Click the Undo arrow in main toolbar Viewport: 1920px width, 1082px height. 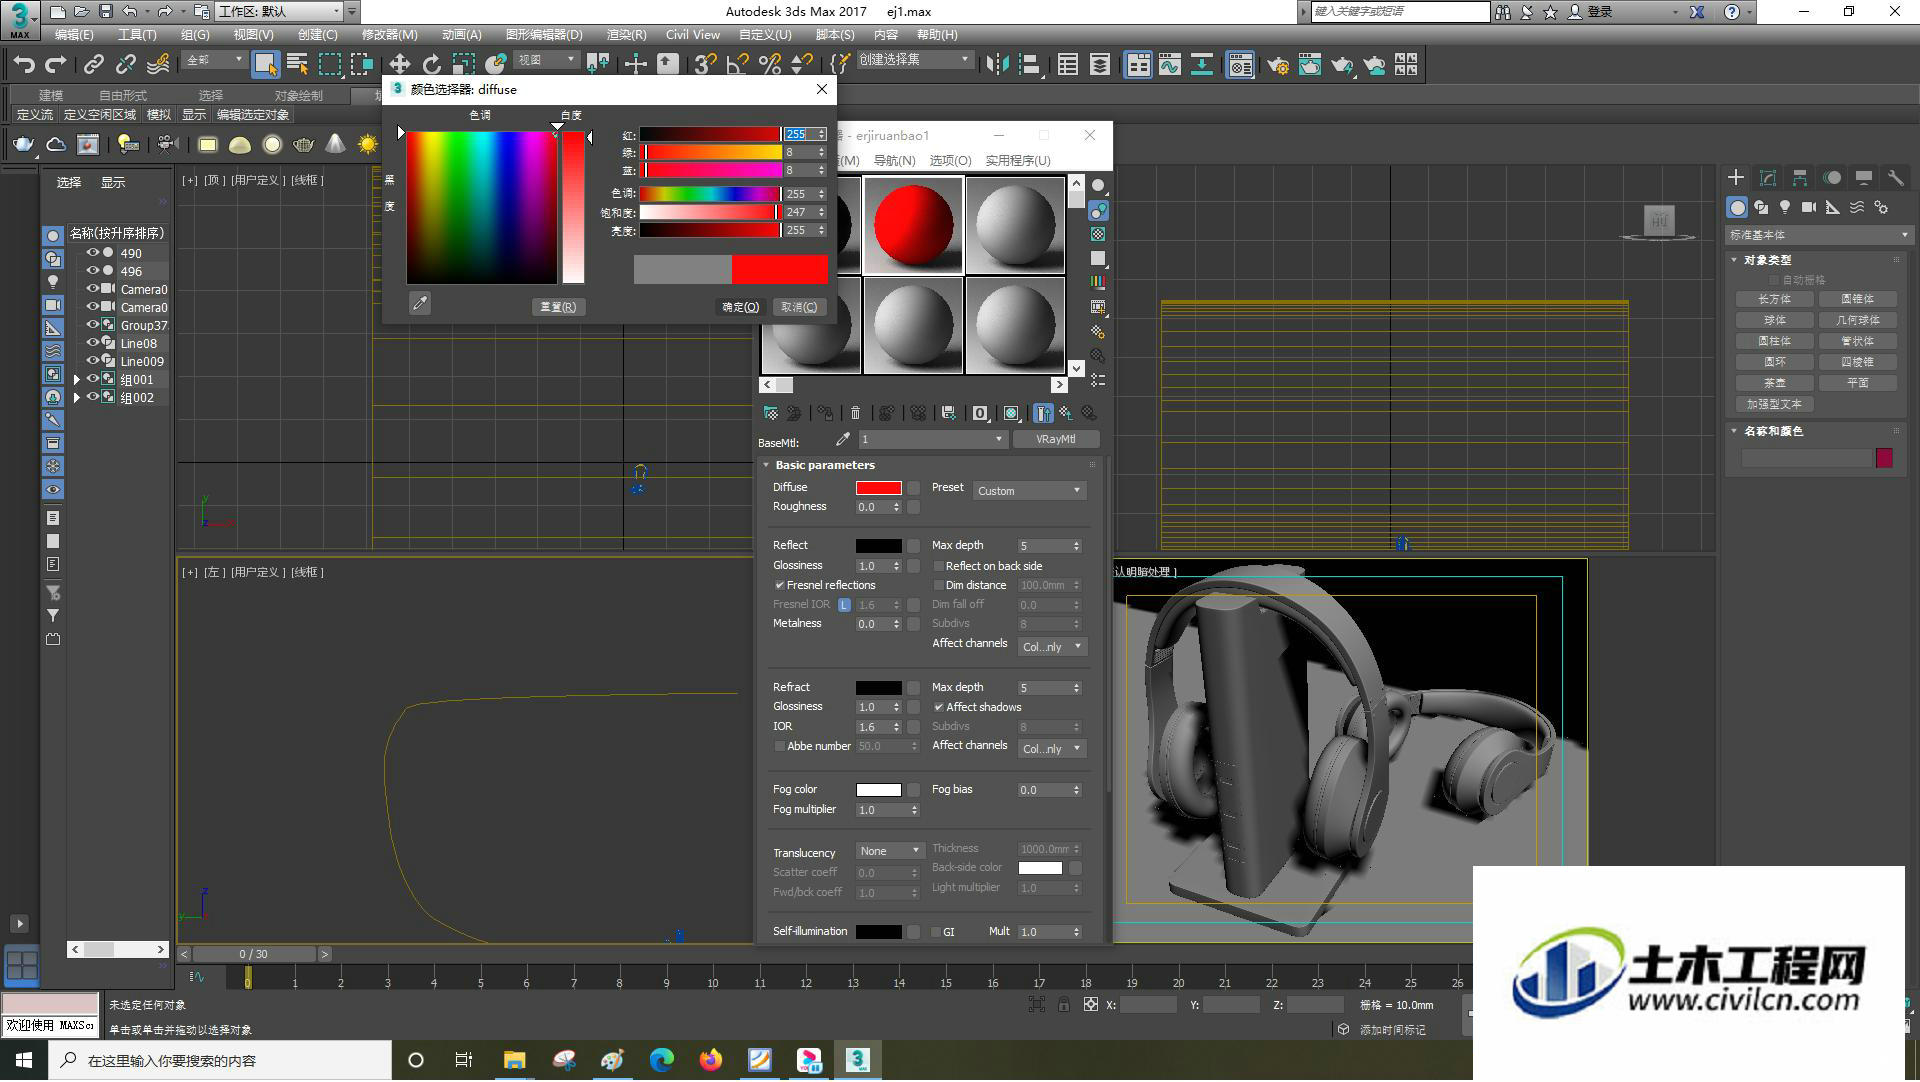tap(24, 65)
